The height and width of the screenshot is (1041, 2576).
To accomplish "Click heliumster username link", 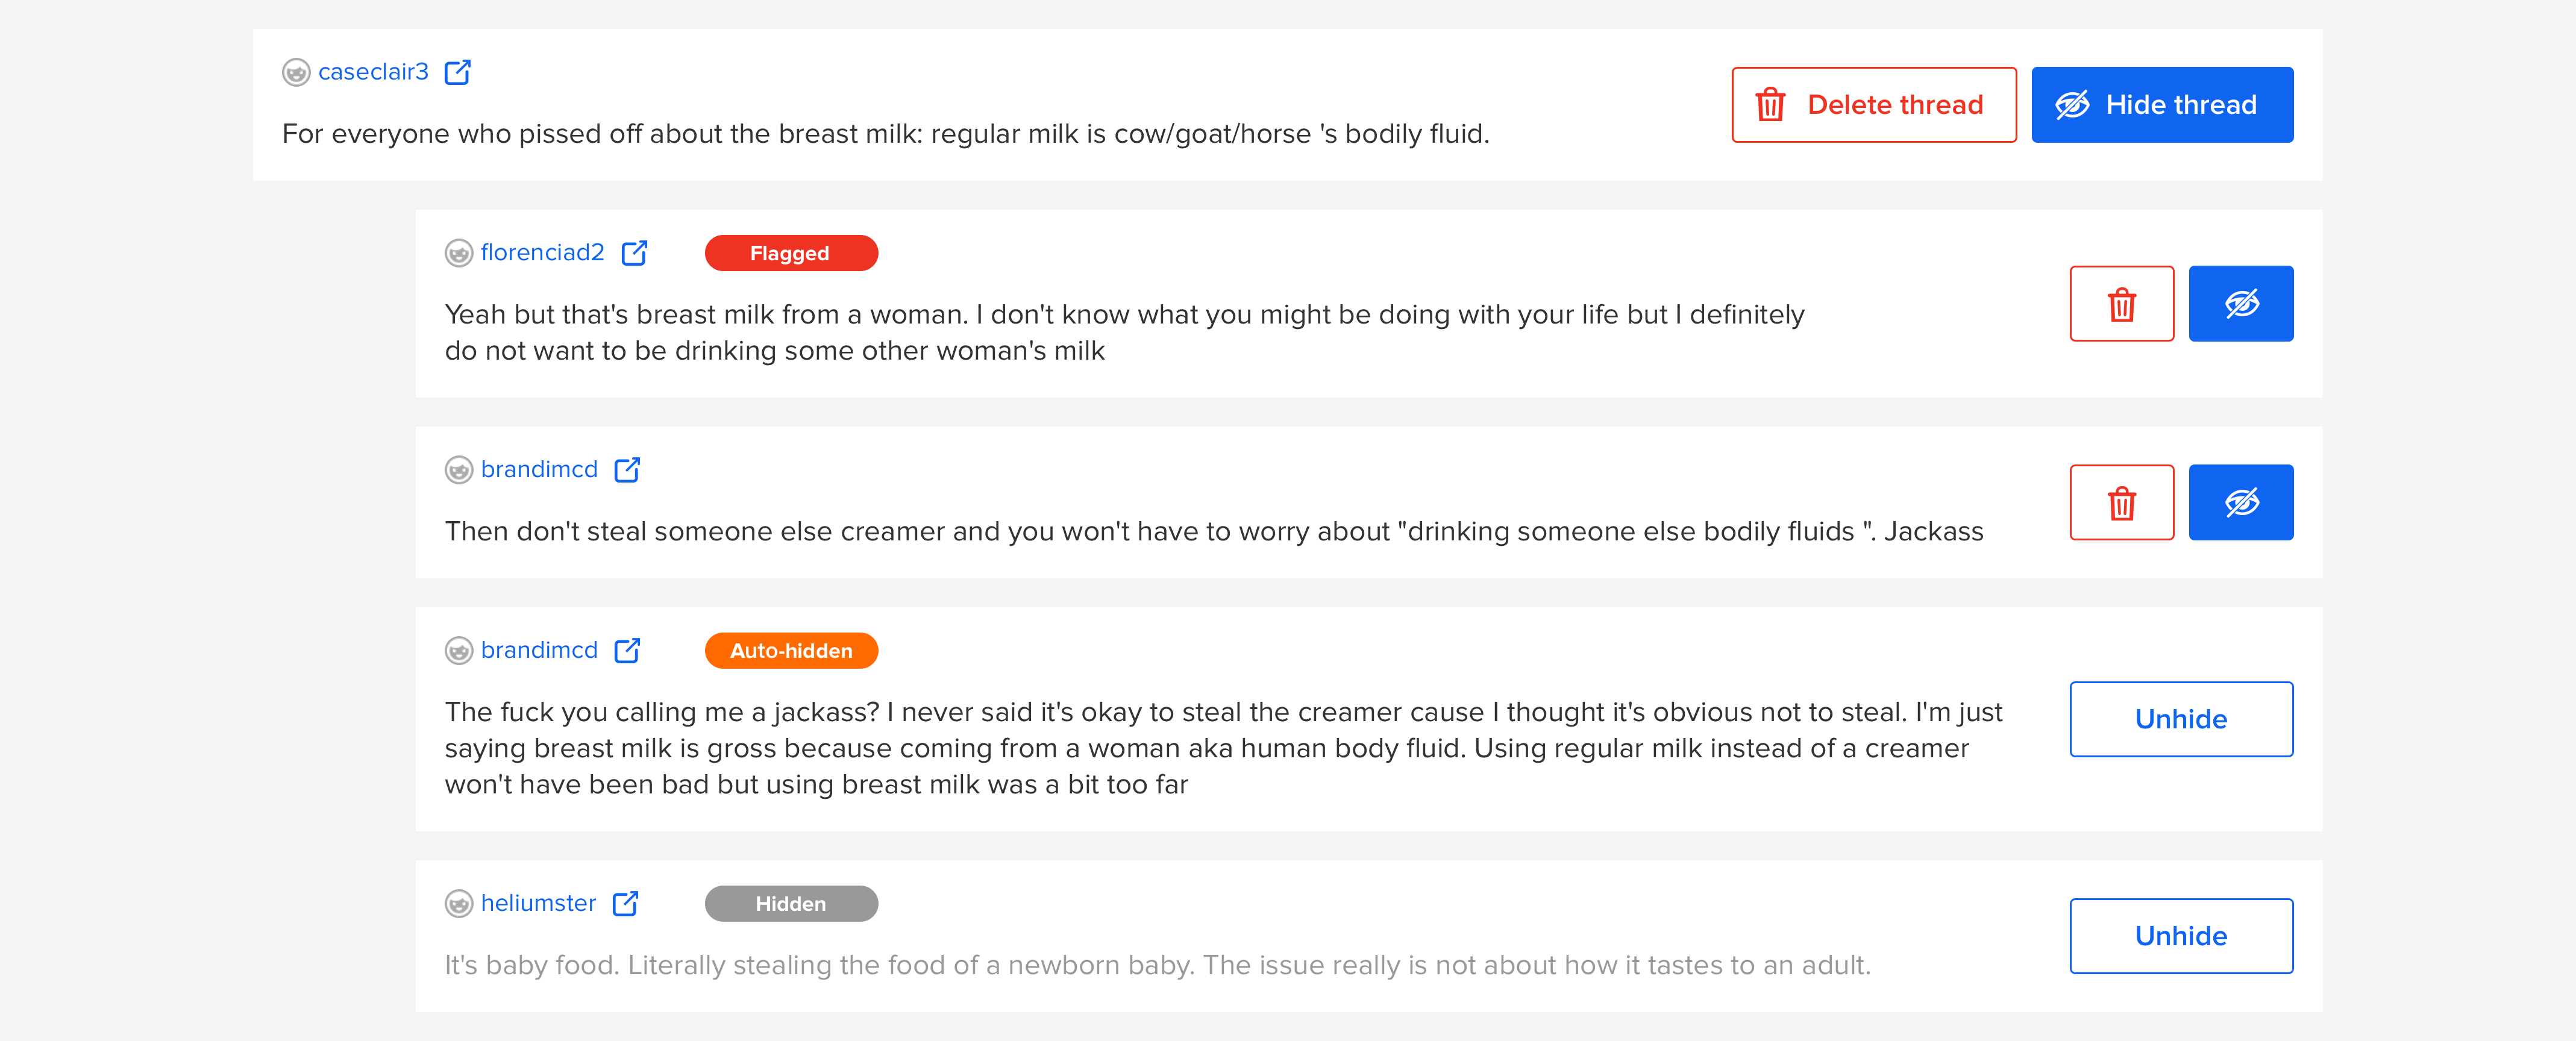I will 538,903.
